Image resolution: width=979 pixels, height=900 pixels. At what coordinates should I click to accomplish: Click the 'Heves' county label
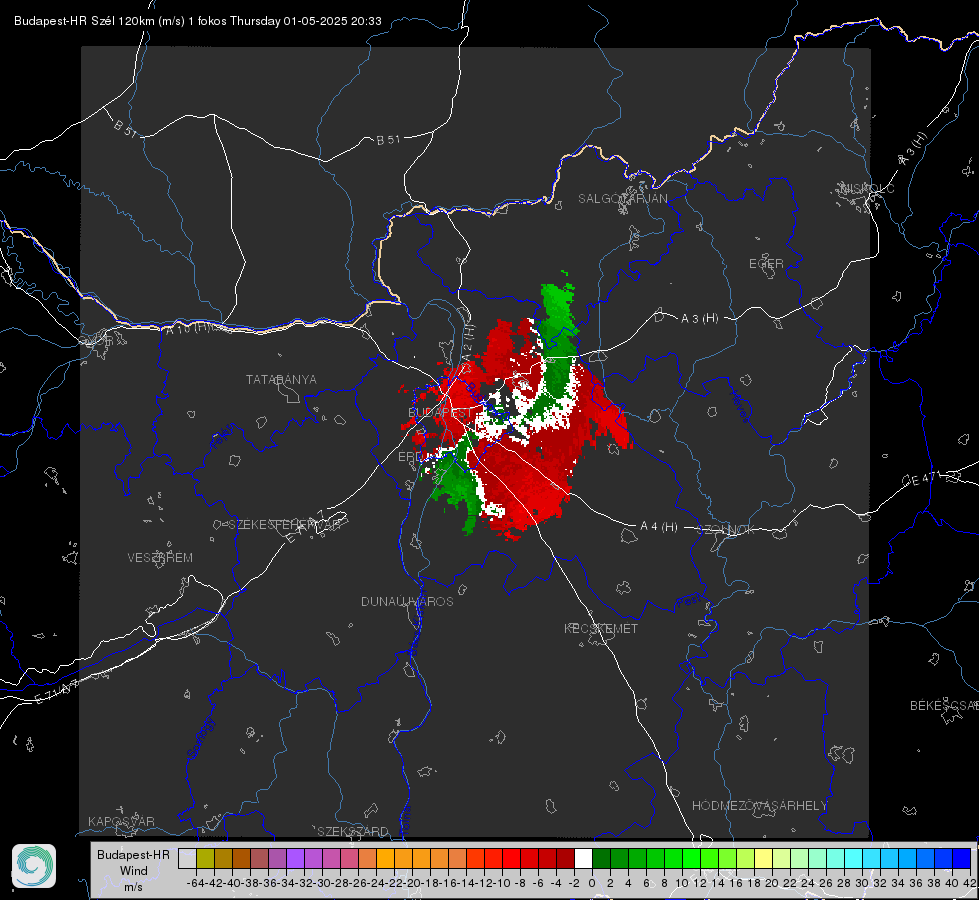tap(739, 406)
